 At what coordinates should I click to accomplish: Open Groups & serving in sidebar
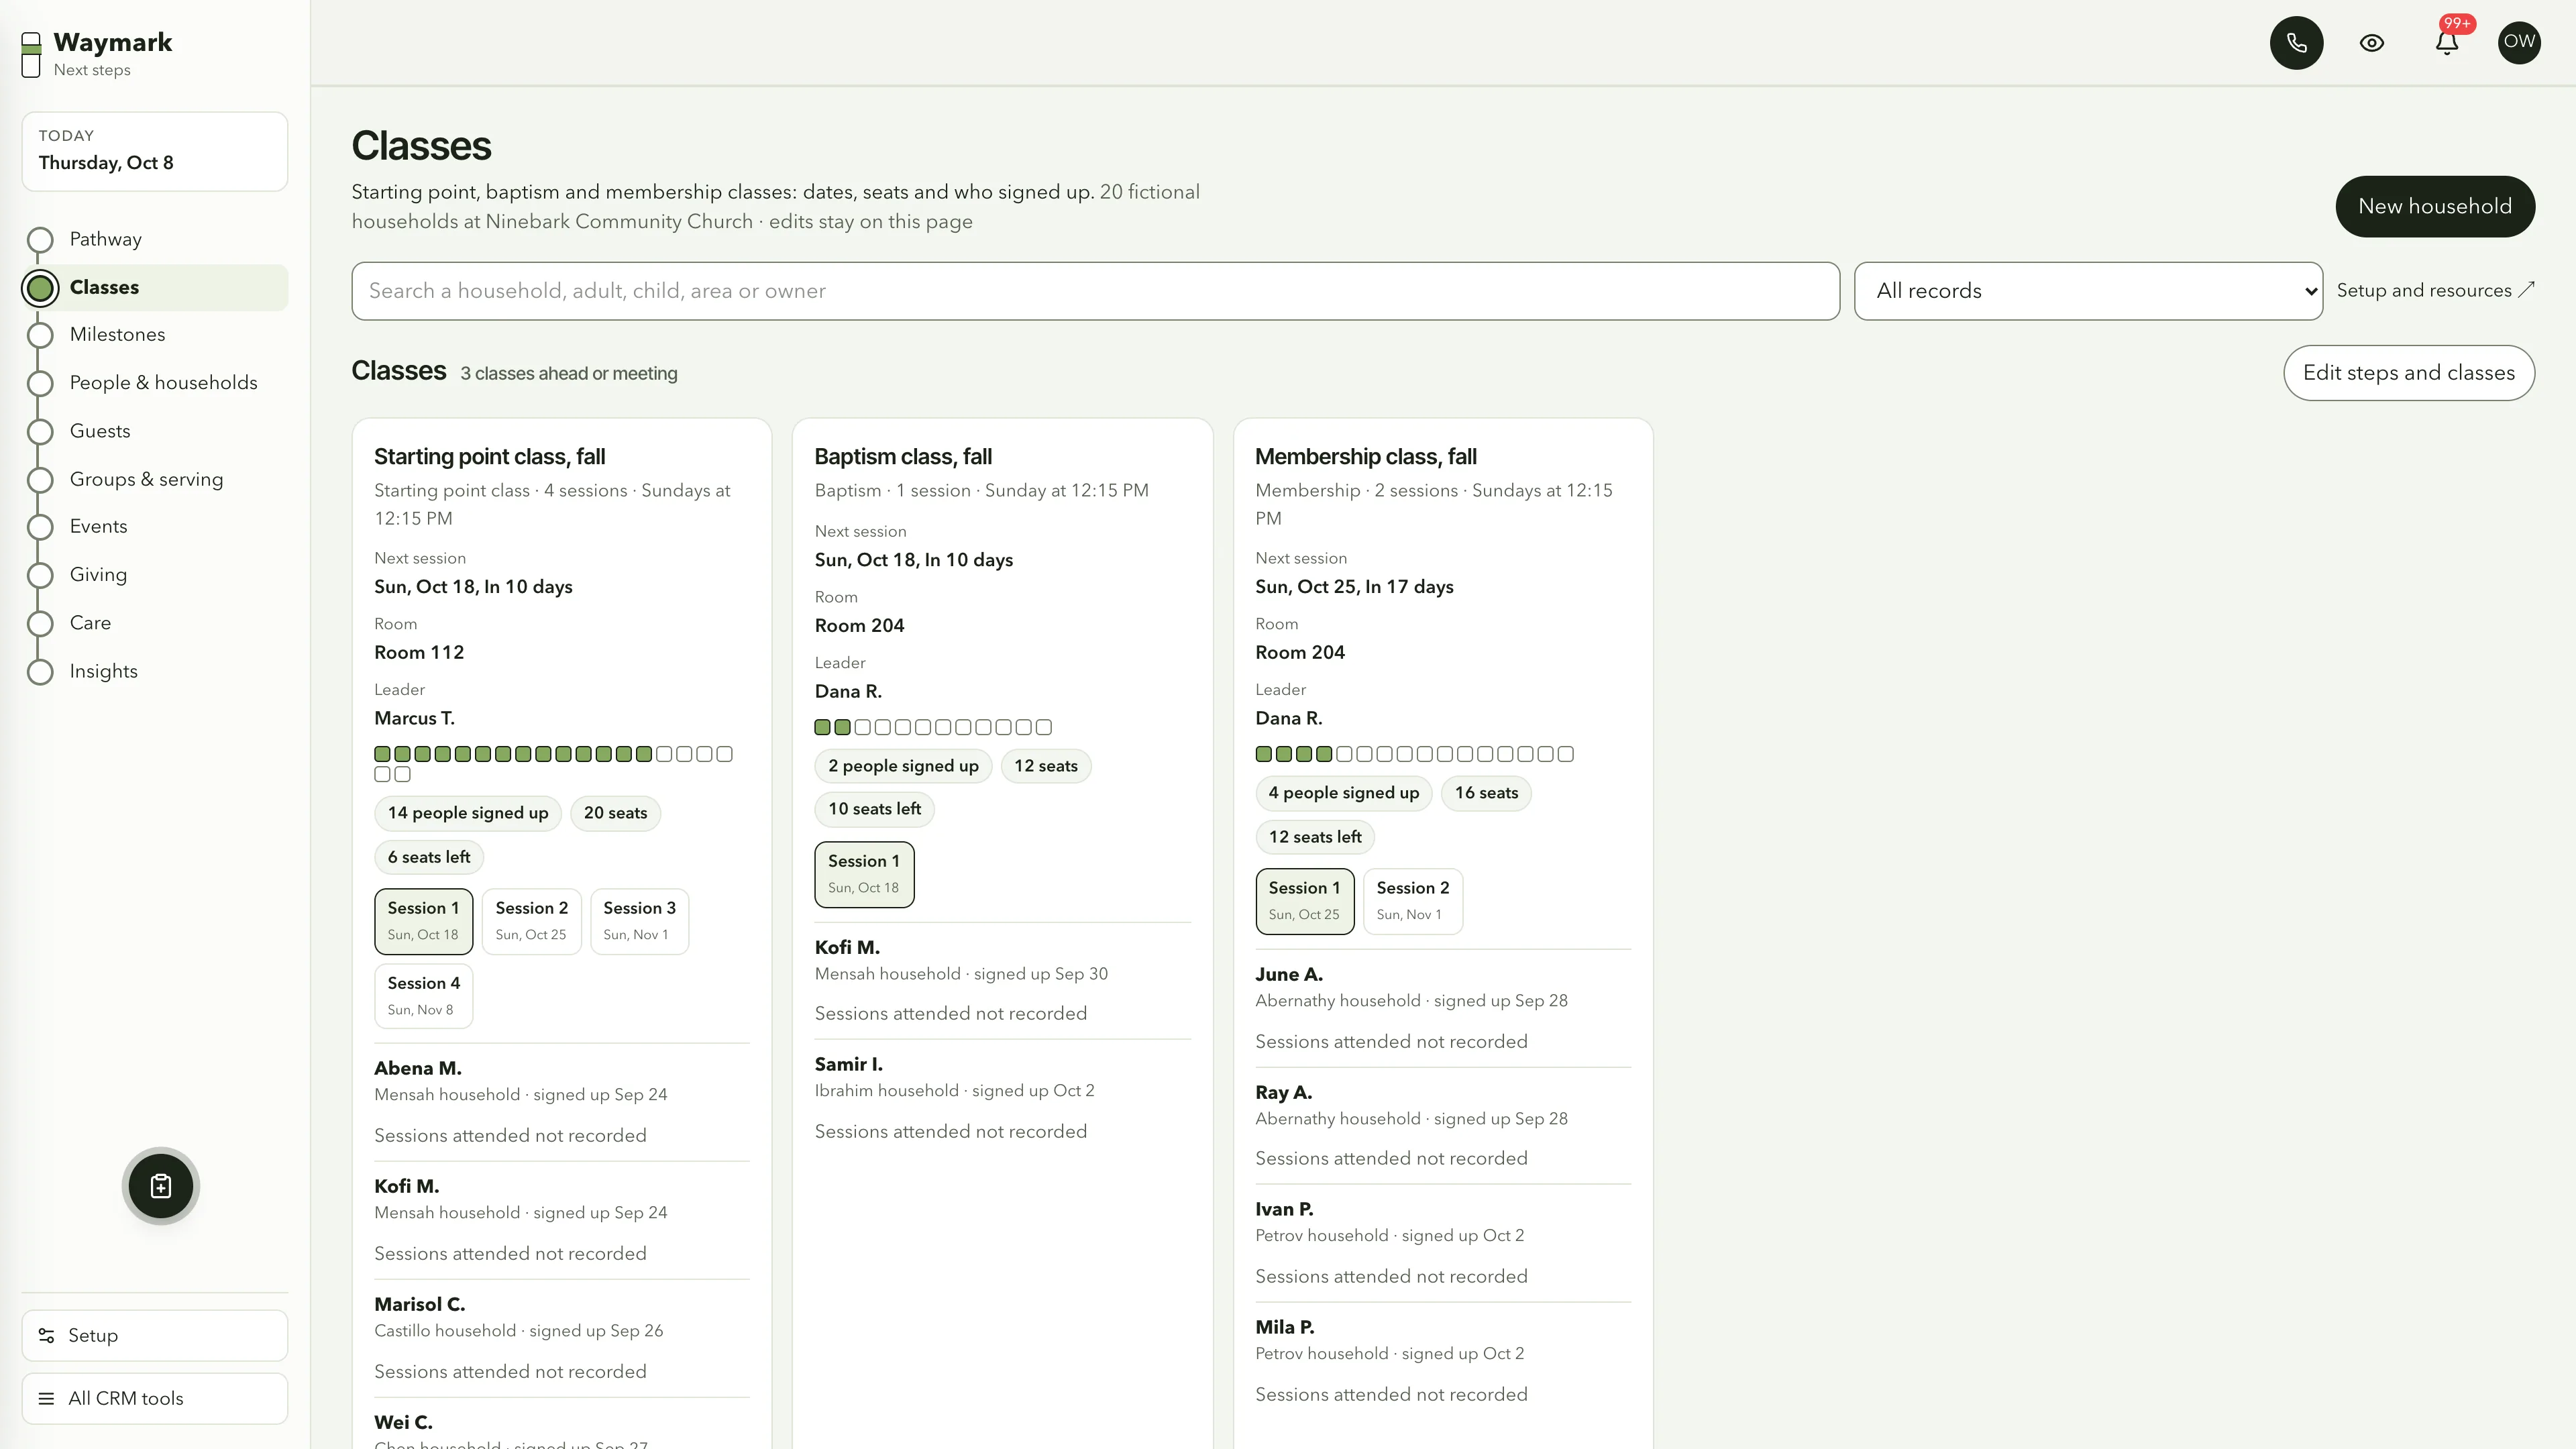[154, 479]
